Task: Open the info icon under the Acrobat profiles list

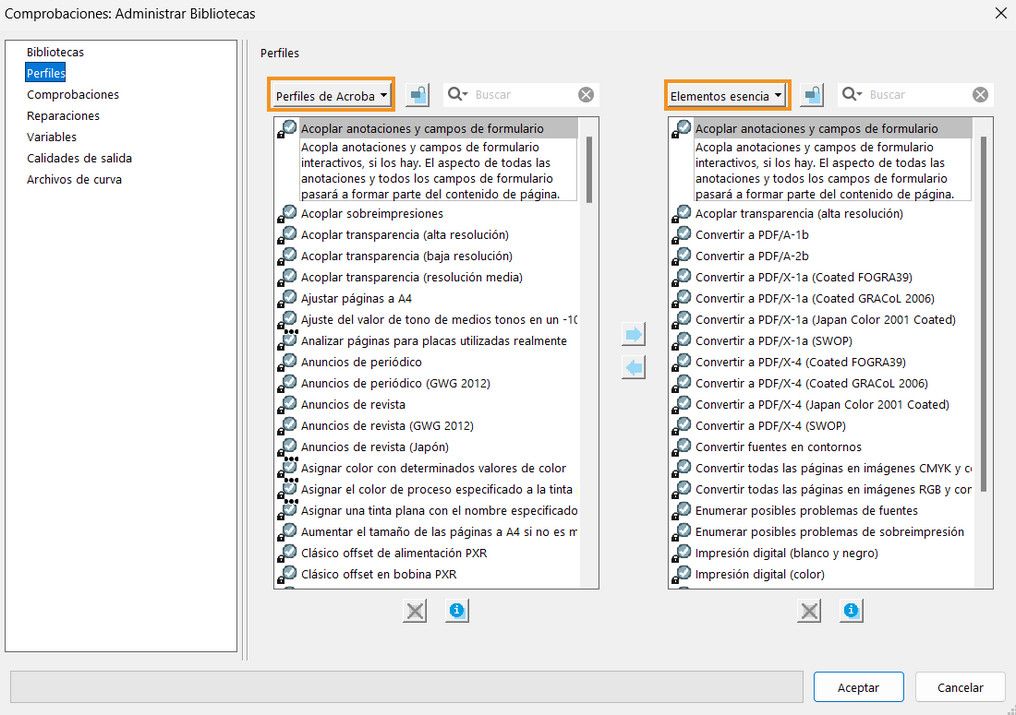Action: [457, 610]
